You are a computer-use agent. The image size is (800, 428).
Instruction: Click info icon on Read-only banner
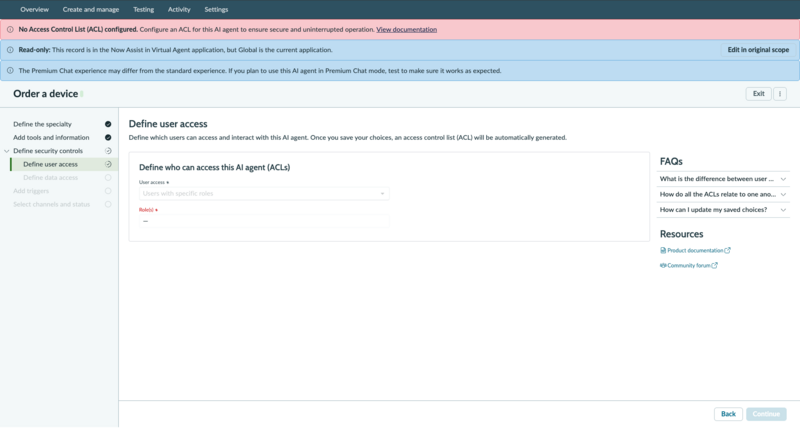(10, 50)
